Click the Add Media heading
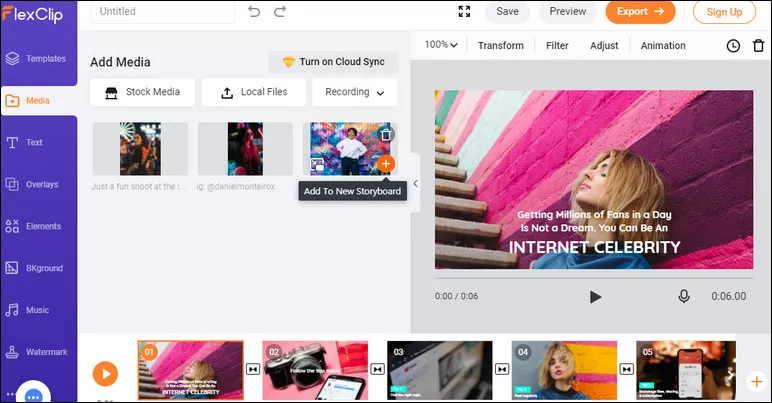 (x=120, y=62)
